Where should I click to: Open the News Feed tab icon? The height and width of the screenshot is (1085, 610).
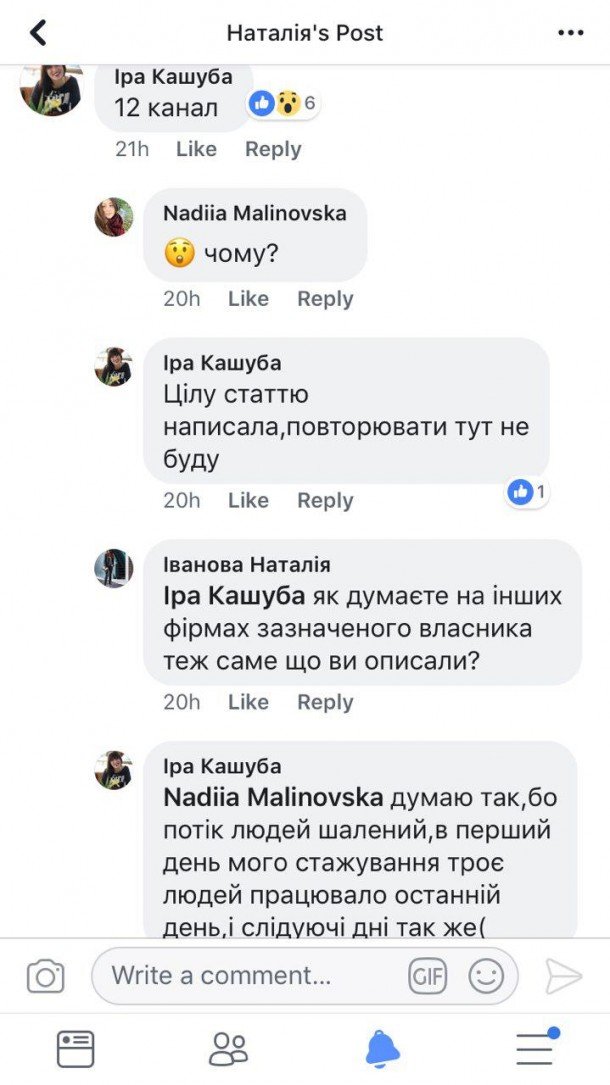[76, 1048]
